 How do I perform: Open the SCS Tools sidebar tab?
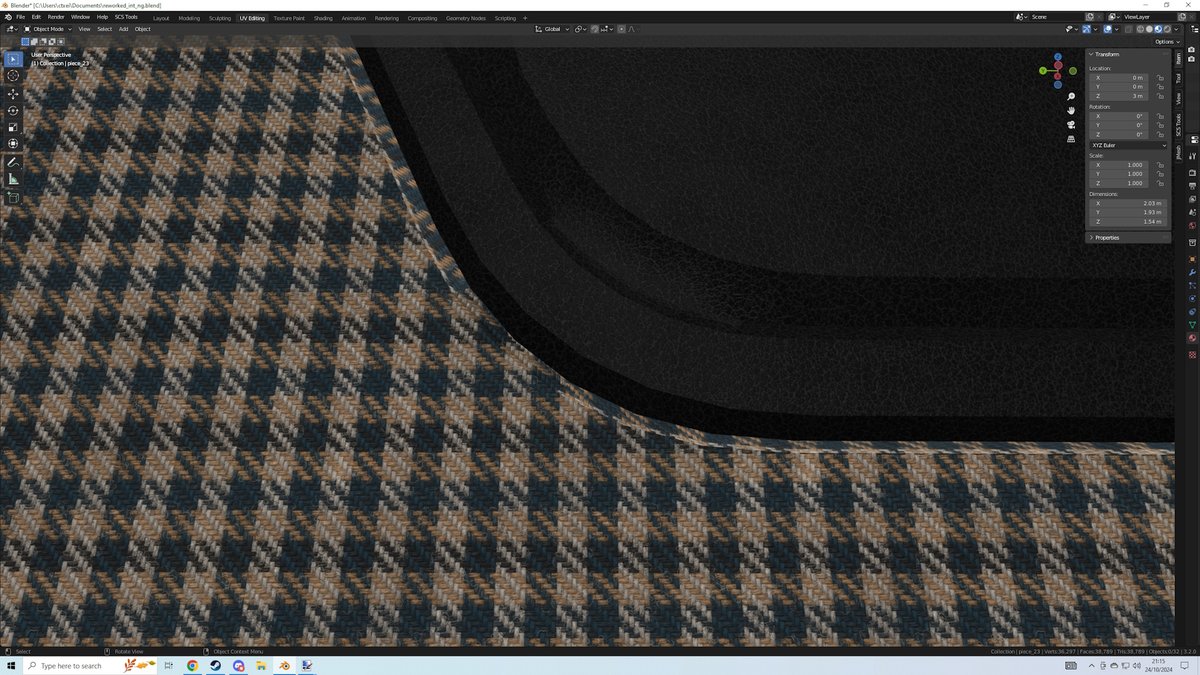(x=1178, y=125)
